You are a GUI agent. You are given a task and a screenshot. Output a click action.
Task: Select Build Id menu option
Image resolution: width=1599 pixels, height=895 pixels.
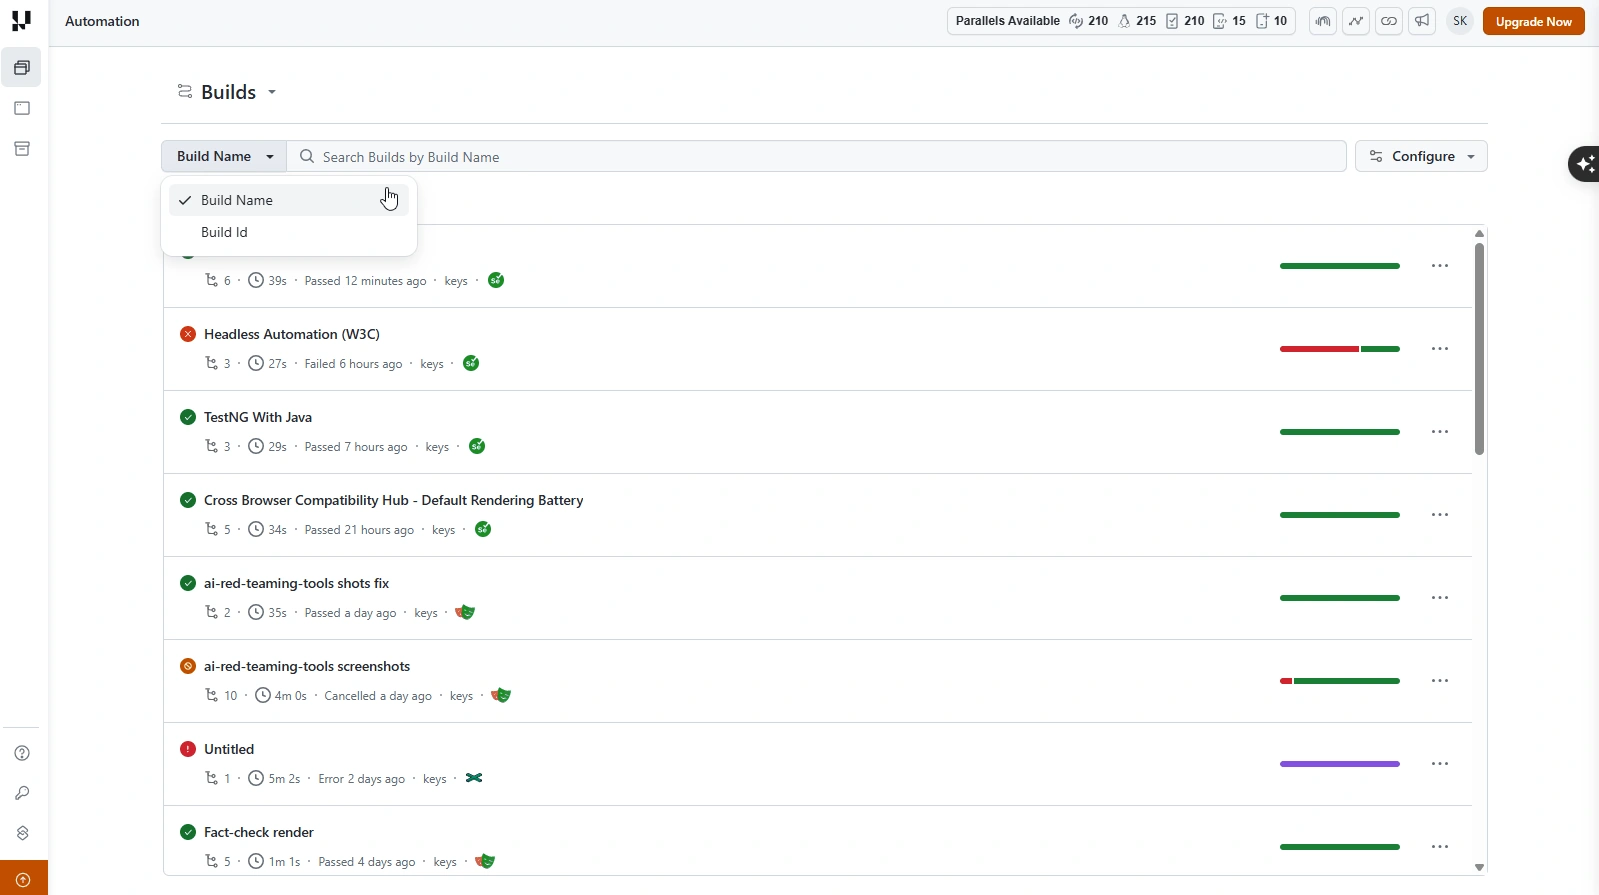(x=289, y=232)
